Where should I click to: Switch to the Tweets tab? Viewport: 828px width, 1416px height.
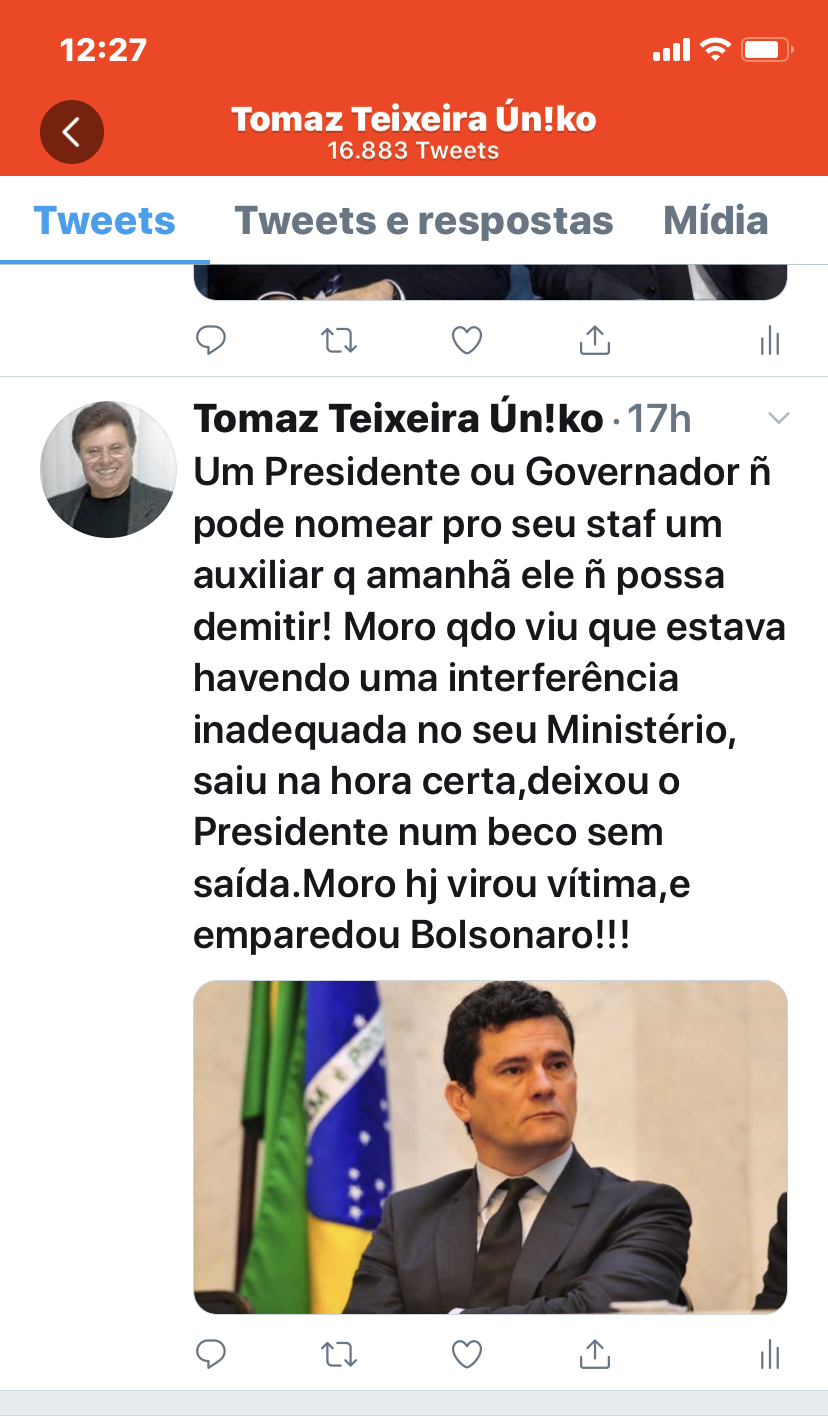pos(104,220)
